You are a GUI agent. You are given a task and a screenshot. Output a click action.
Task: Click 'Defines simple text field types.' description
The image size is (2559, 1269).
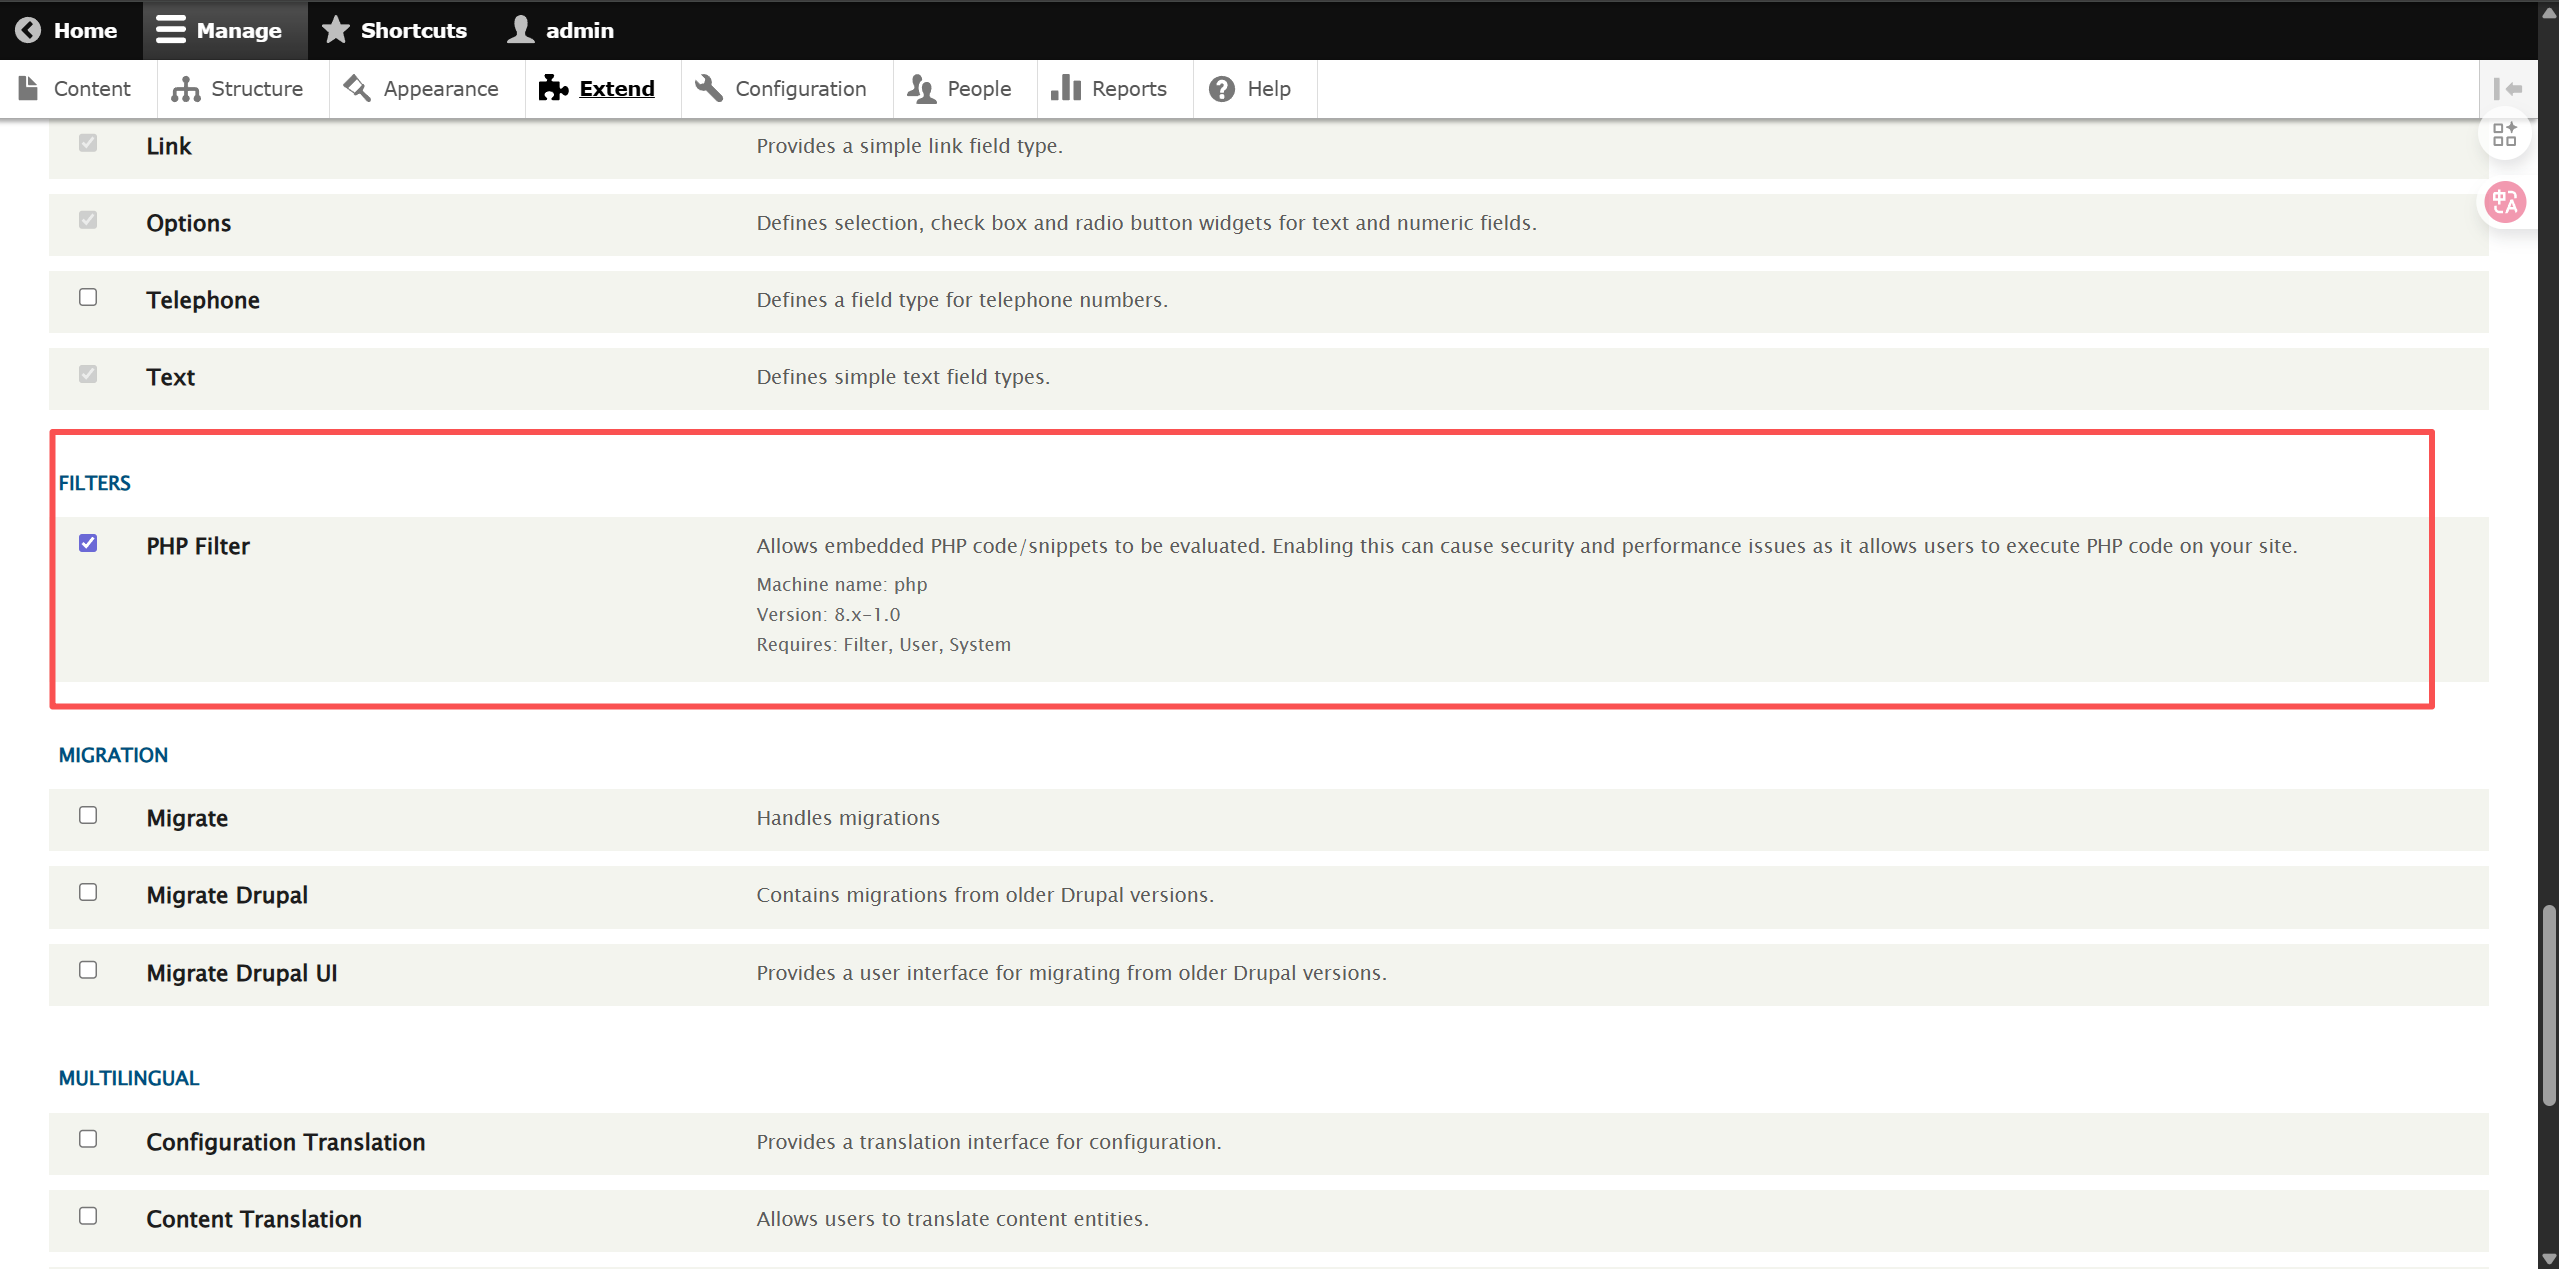(x=903, y=377)
